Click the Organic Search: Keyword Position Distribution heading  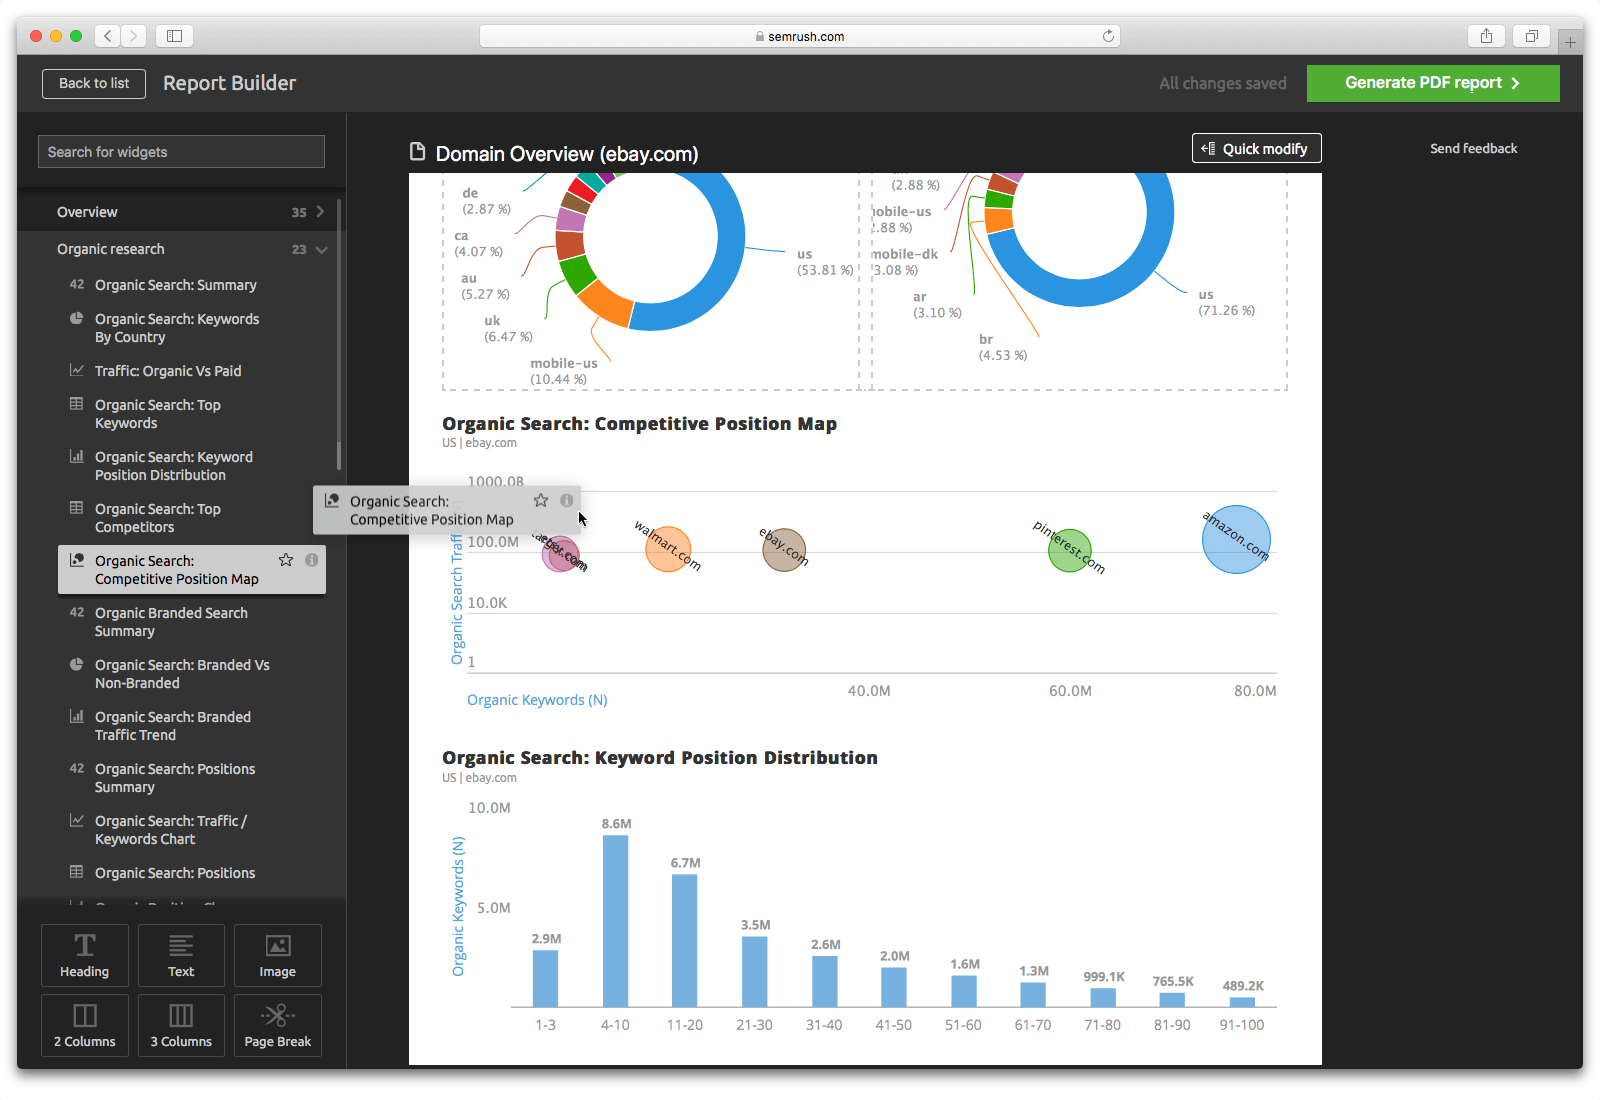click(x=660, y=758)
